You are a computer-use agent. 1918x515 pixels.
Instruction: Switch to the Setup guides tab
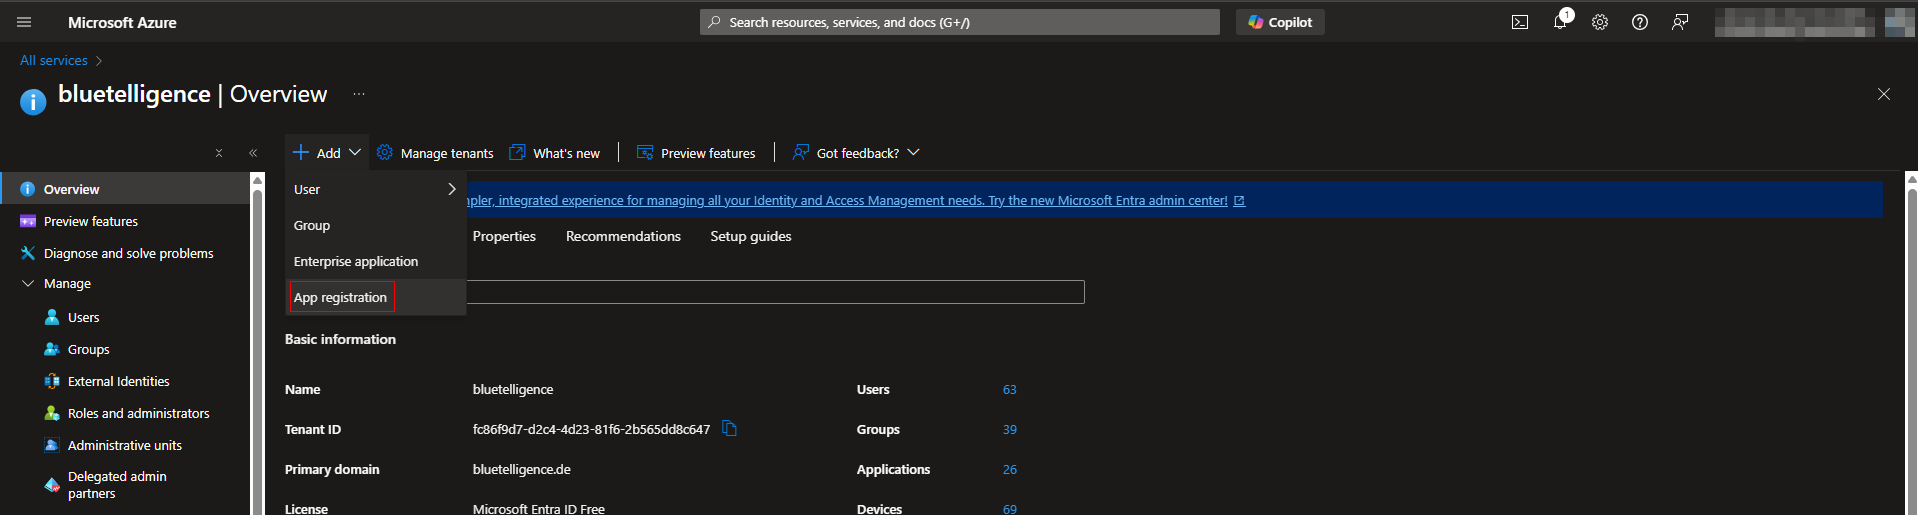point(750,236)
